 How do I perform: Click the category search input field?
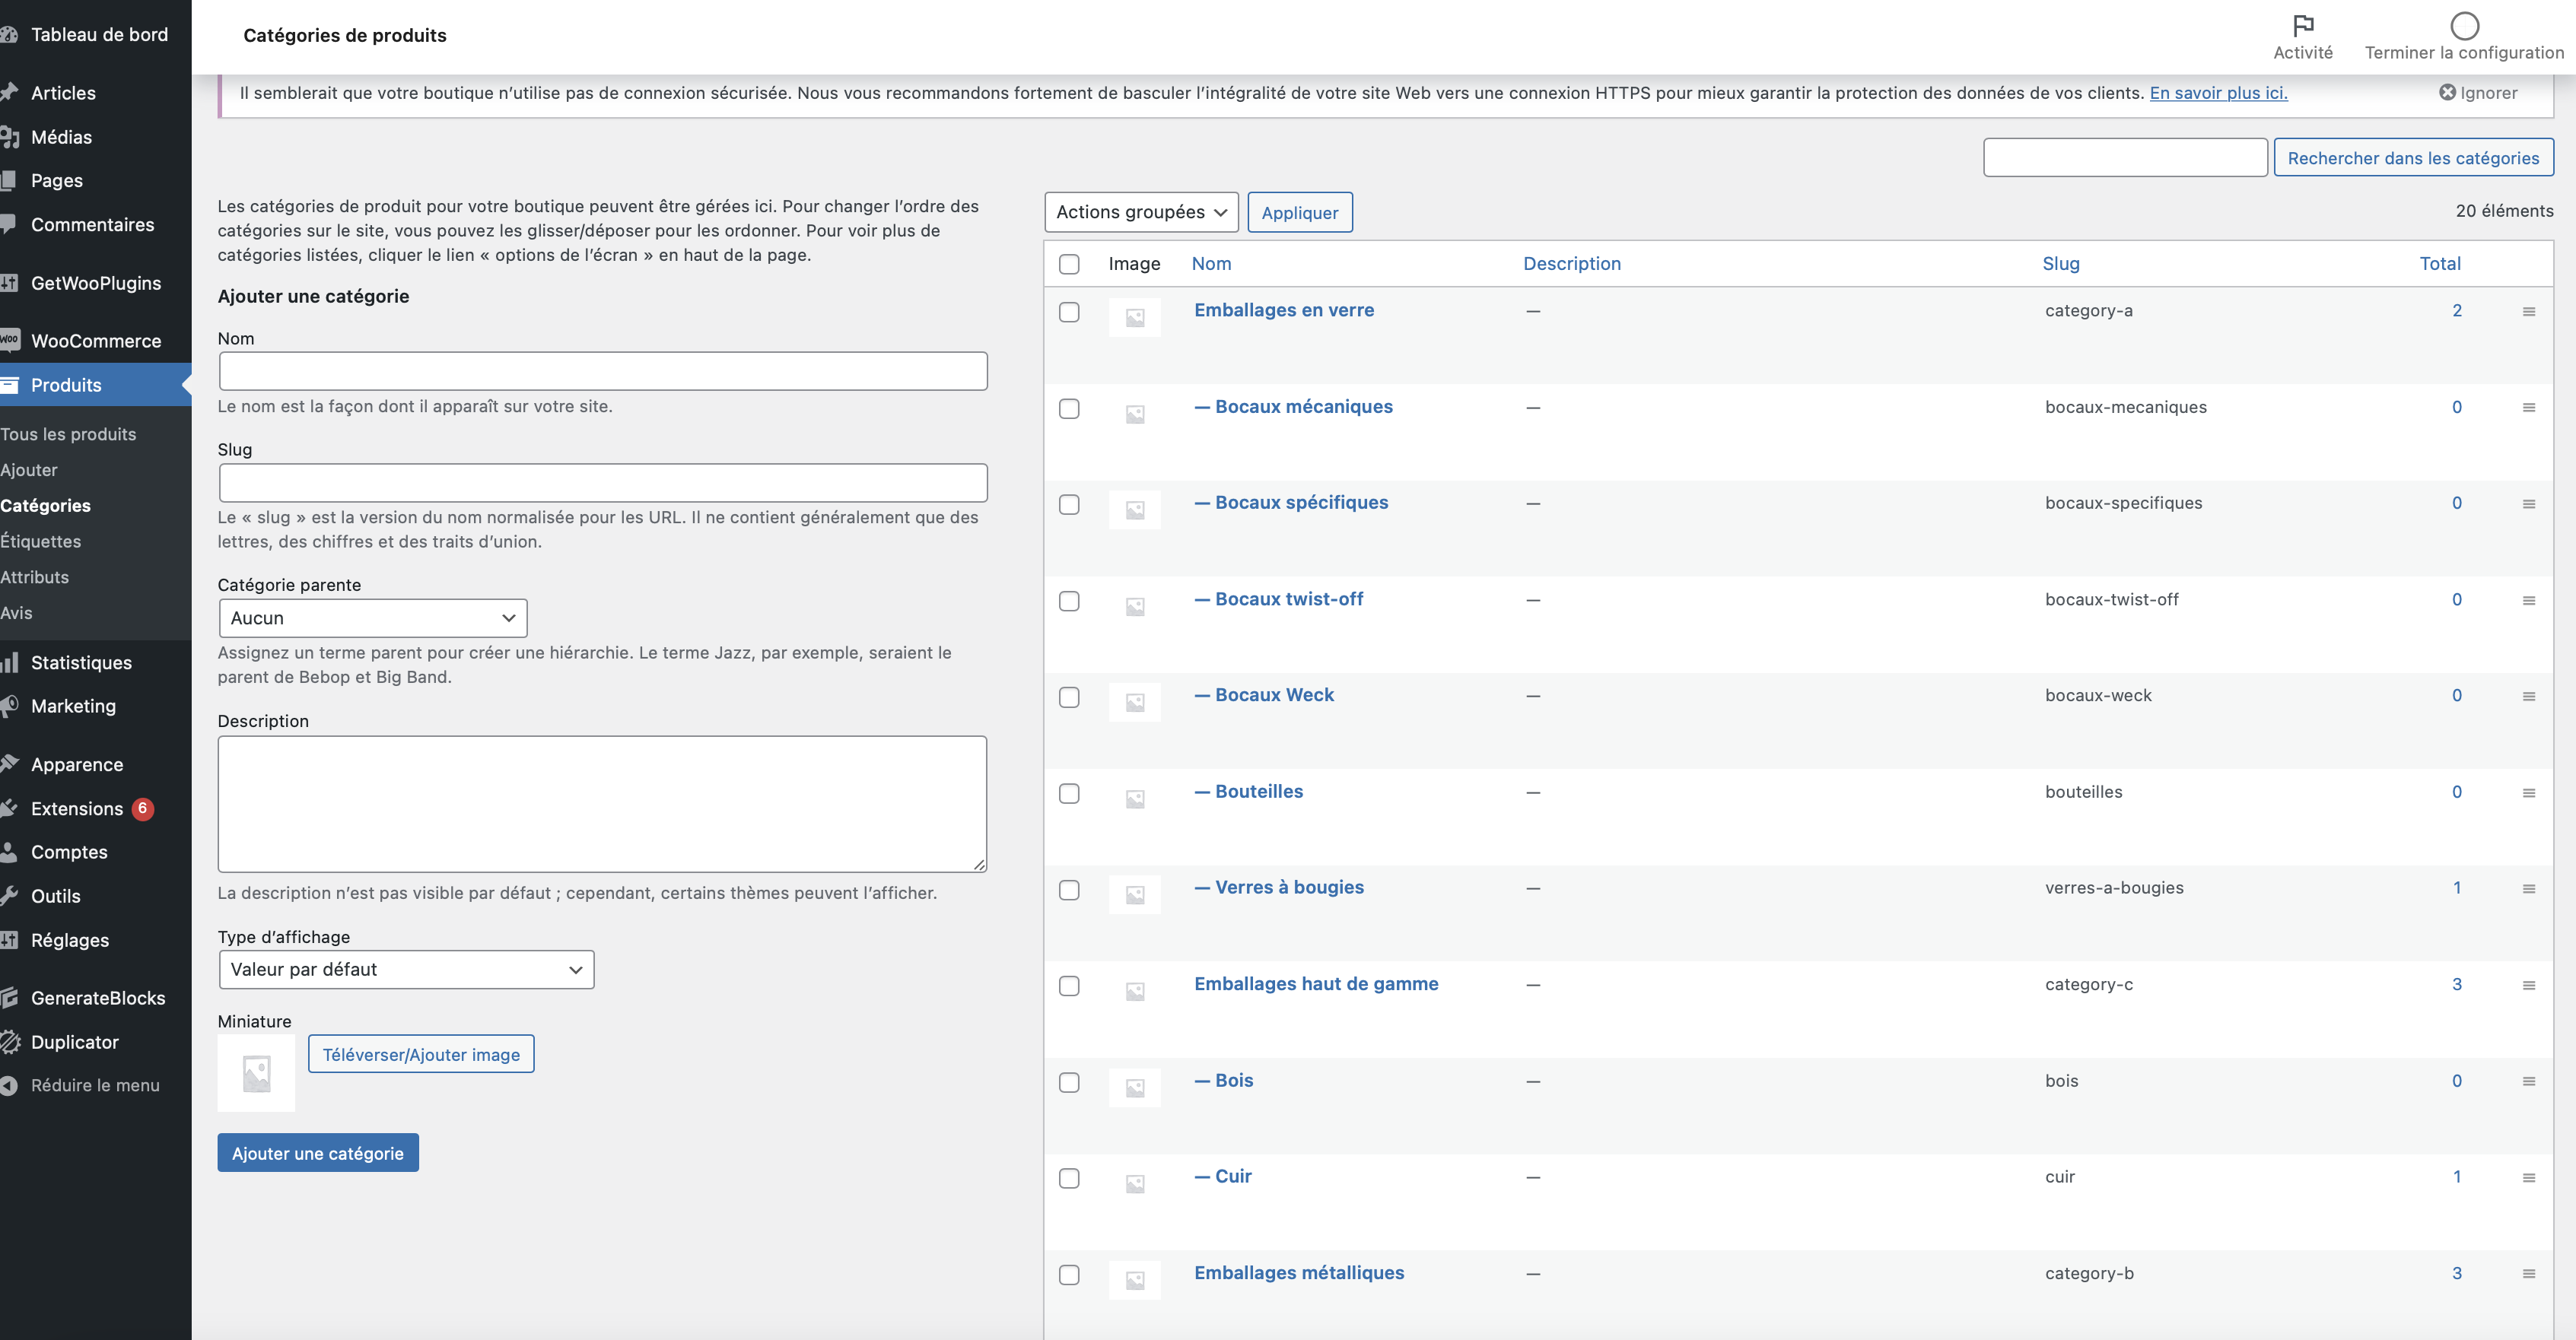click(2125, 158)
